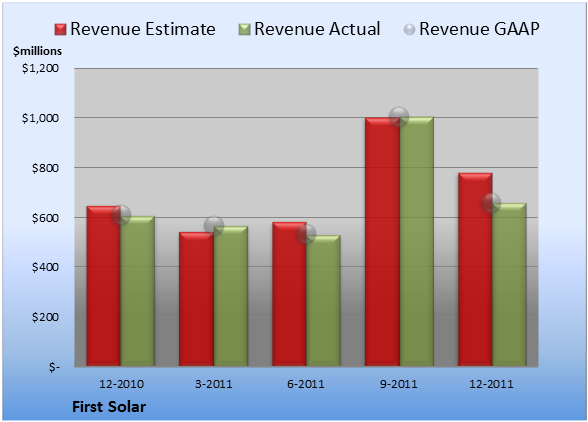Click the GAAP marker above 9-2011
The image size is (588, 422).
399,117
